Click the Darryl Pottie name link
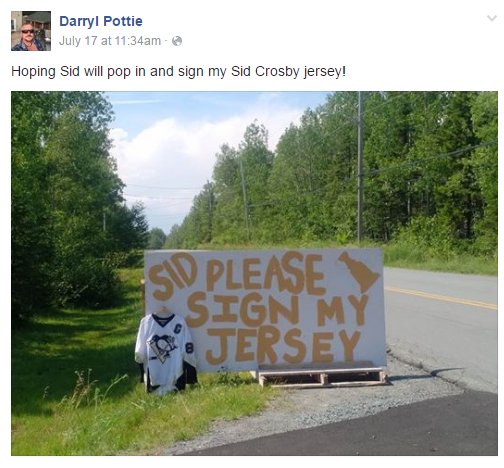This screenshot has height=468, width=504. point(101,21)
